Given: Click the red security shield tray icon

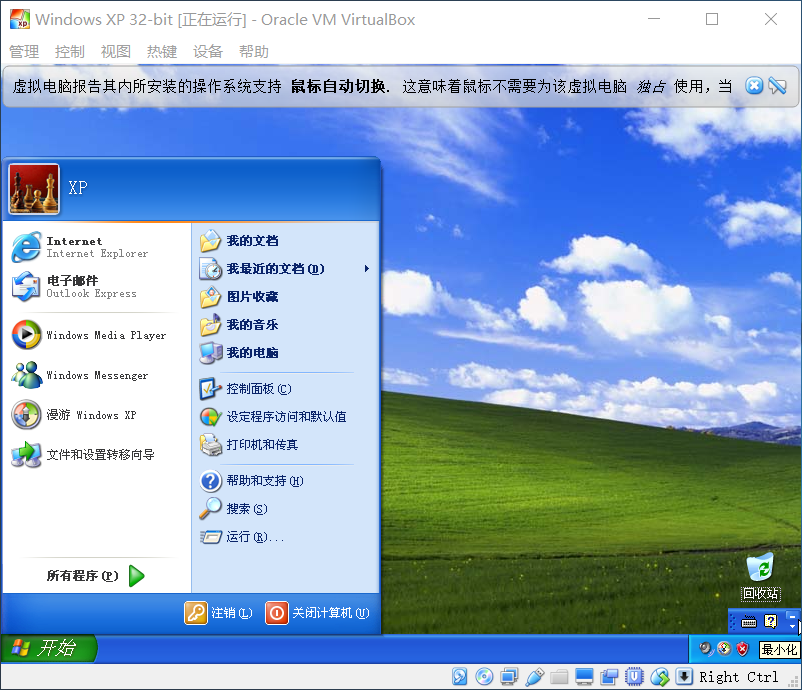Looking at the screenshot, I should pos(742,649).
